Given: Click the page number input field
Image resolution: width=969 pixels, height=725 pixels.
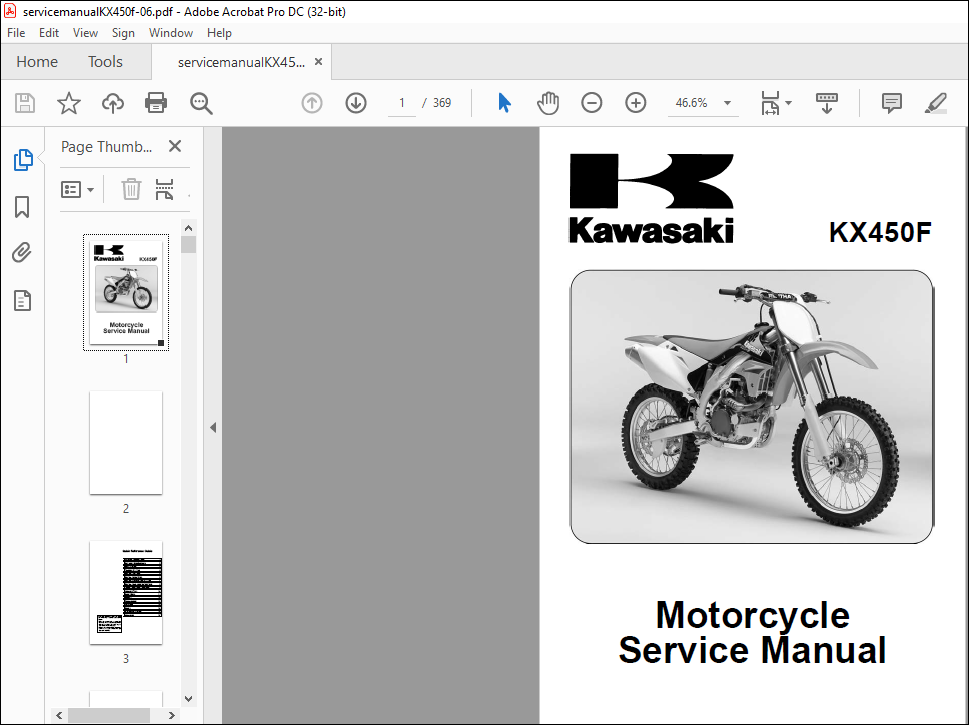Looking at the screenshot, I should coord(402,103).
